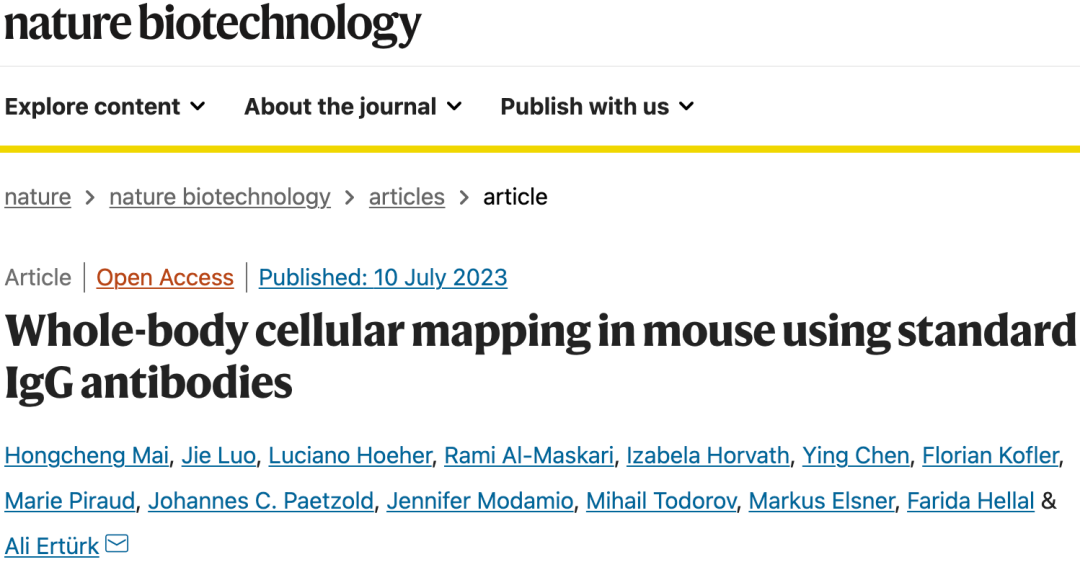Viewport: 1080px width, 562px height.
Task: Expand the Publish with us dropdown
Action: pos(596,107)
